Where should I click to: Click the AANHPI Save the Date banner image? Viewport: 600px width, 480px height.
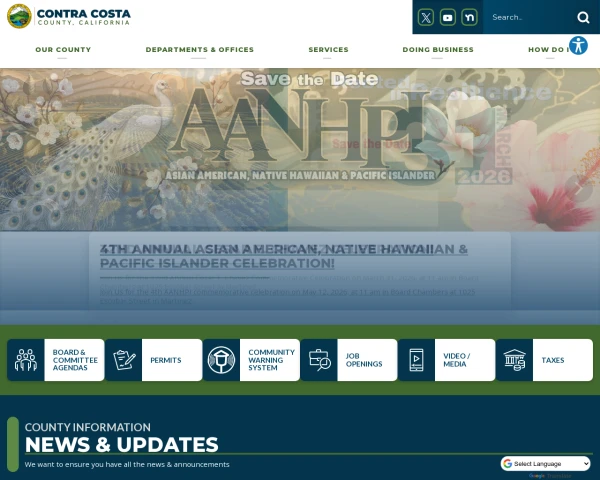click(300, 150)
